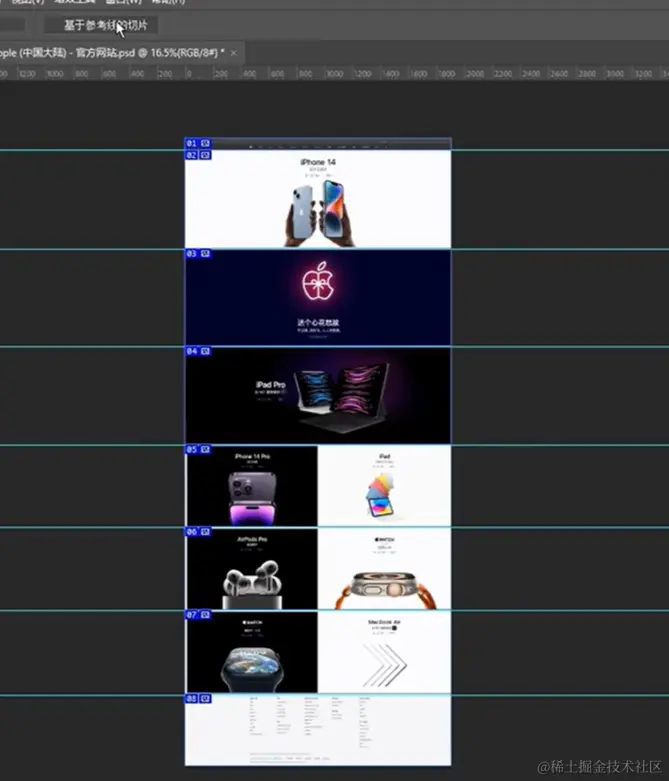Click the image icon beside slice 01
The height and width of the screenshot is (781, 669).
point(205,143)
